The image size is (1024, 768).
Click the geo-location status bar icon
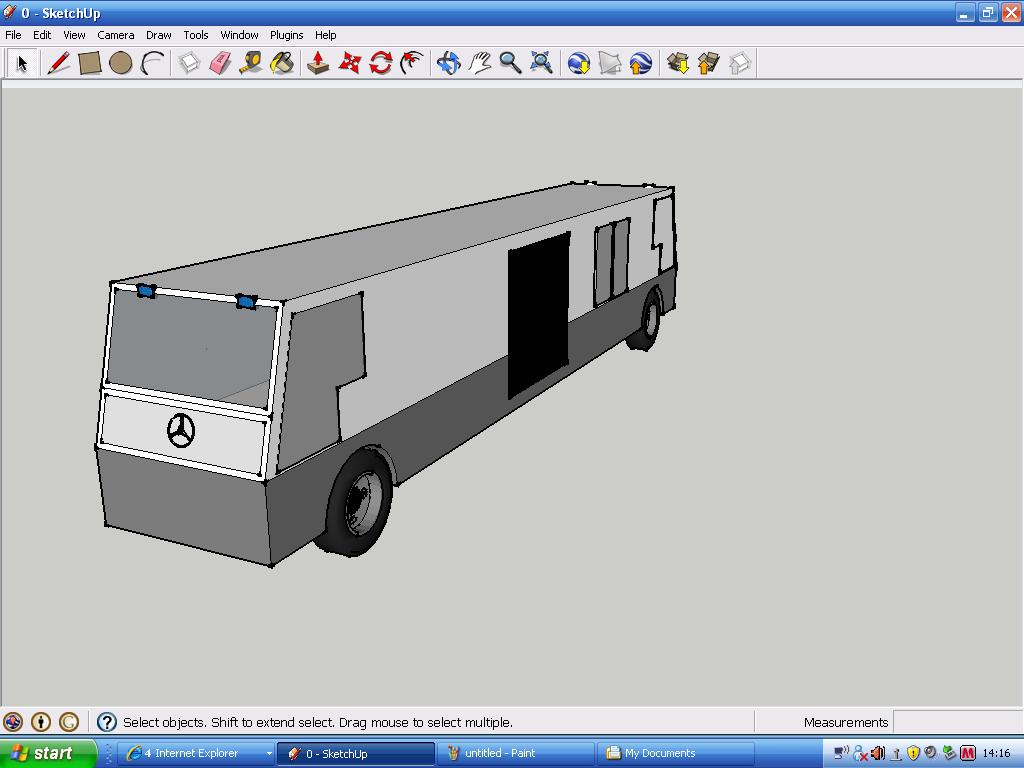[13, 722]
